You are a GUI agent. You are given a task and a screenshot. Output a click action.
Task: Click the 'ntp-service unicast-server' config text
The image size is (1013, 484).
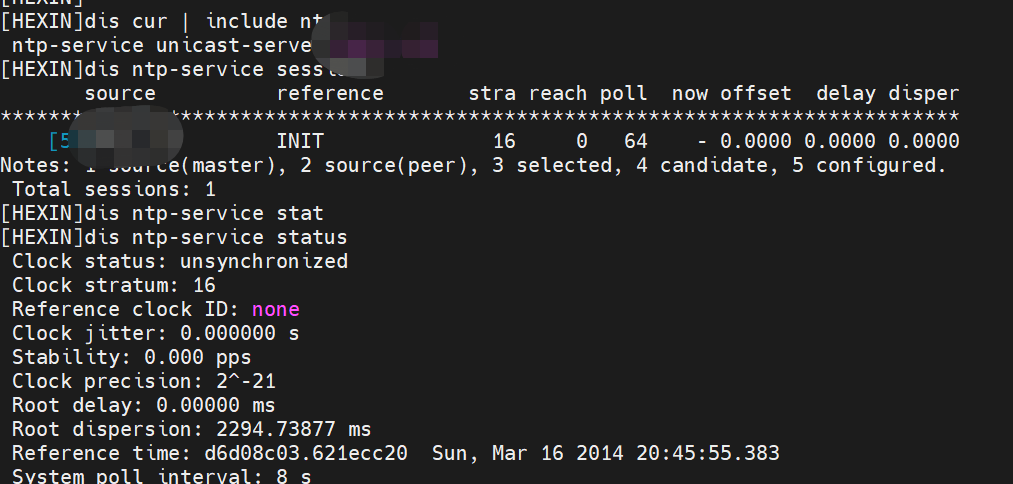click(x=160, y=45)
